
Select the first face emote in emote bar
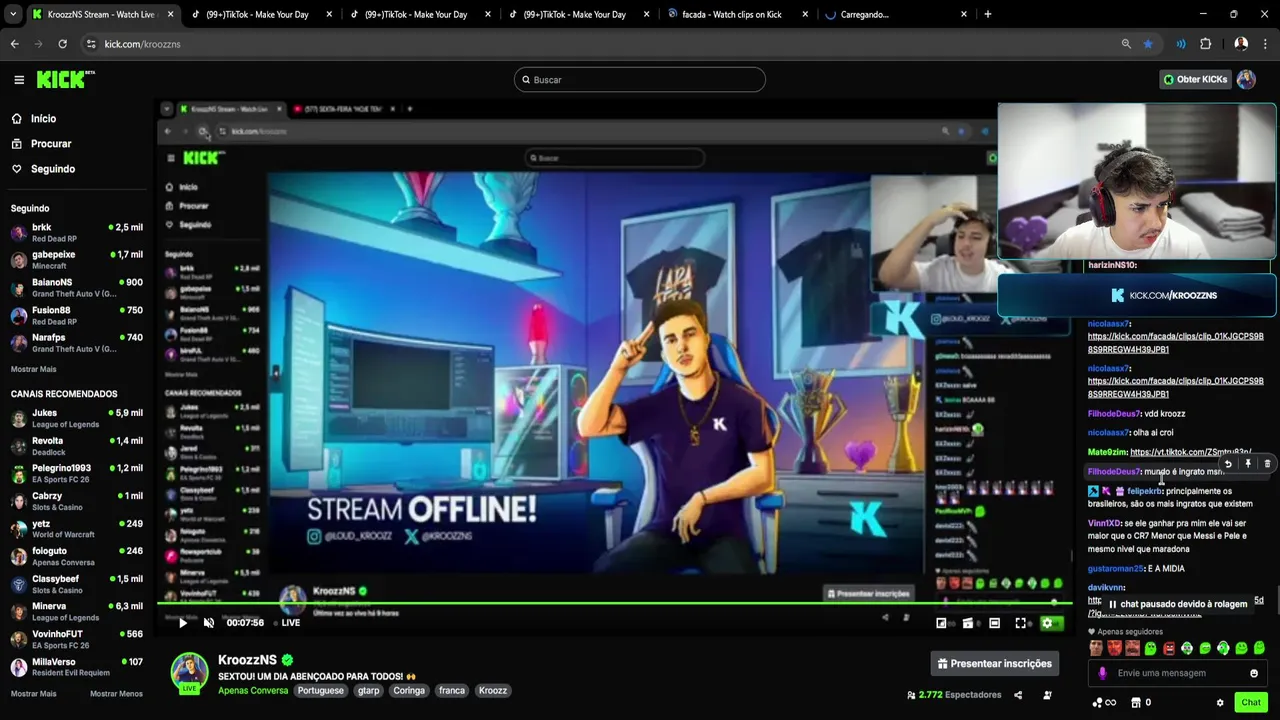point(1096,649)
